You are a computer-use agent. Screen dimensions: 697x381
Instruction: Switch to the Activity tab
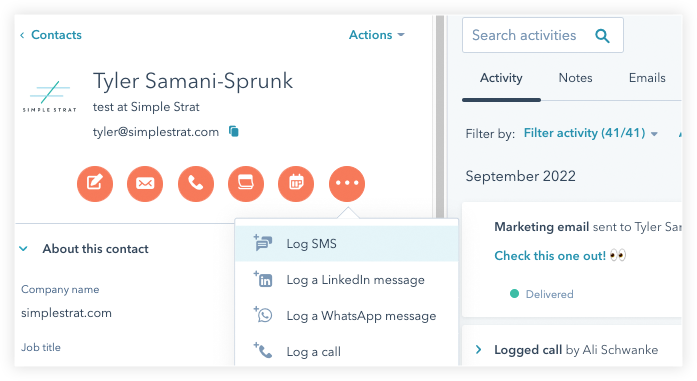tap(501, 78)
